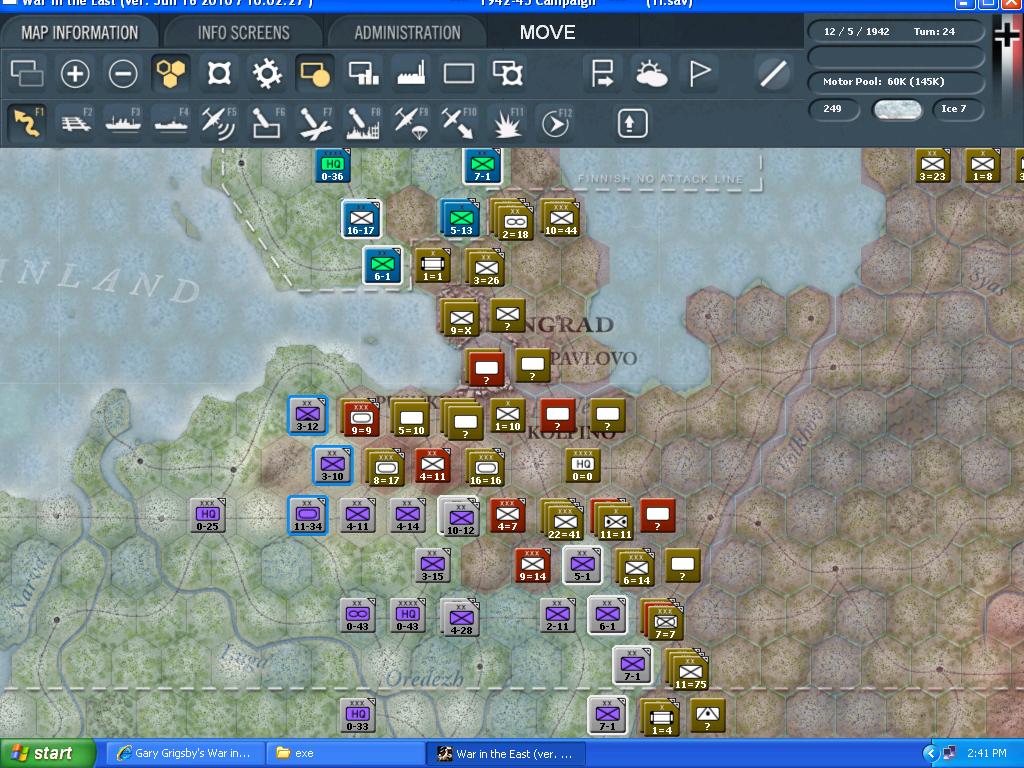This screenshot has height=768, width=1024.
Task: Click the date 12 / 5 / 1942 display
Action: point(856,31)
